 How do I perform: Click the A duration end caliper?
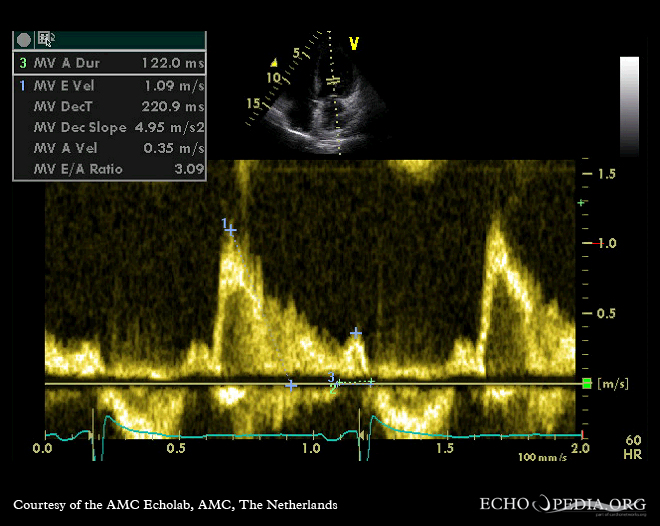click(x=371, y=382)
